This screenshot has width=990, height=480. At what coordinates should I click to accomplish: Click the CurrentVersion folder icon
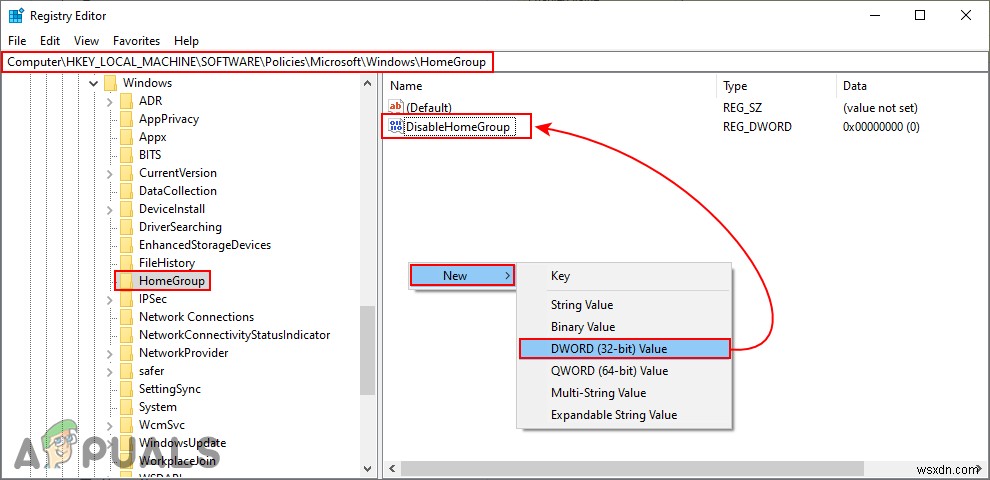pyautogui.click(x=128, y=173)
